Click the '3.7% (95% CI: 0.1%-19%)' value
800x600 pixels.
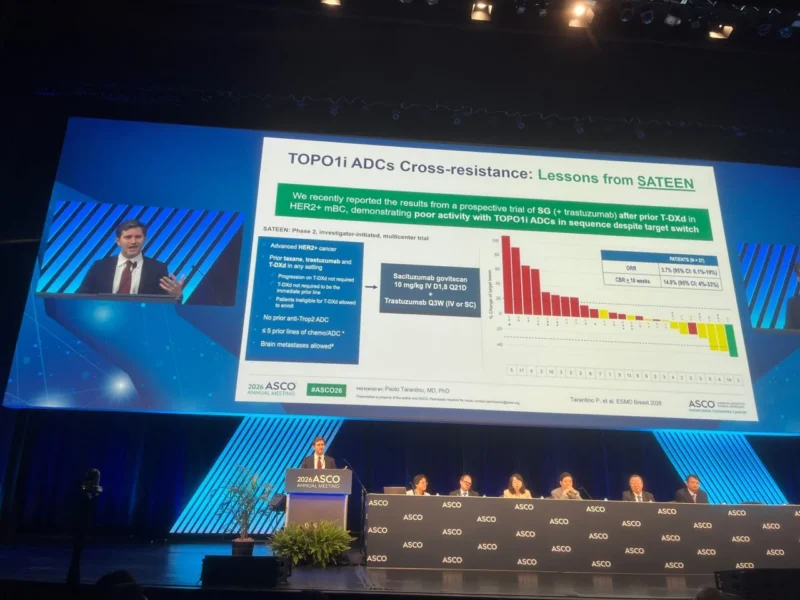coord(689,271)
